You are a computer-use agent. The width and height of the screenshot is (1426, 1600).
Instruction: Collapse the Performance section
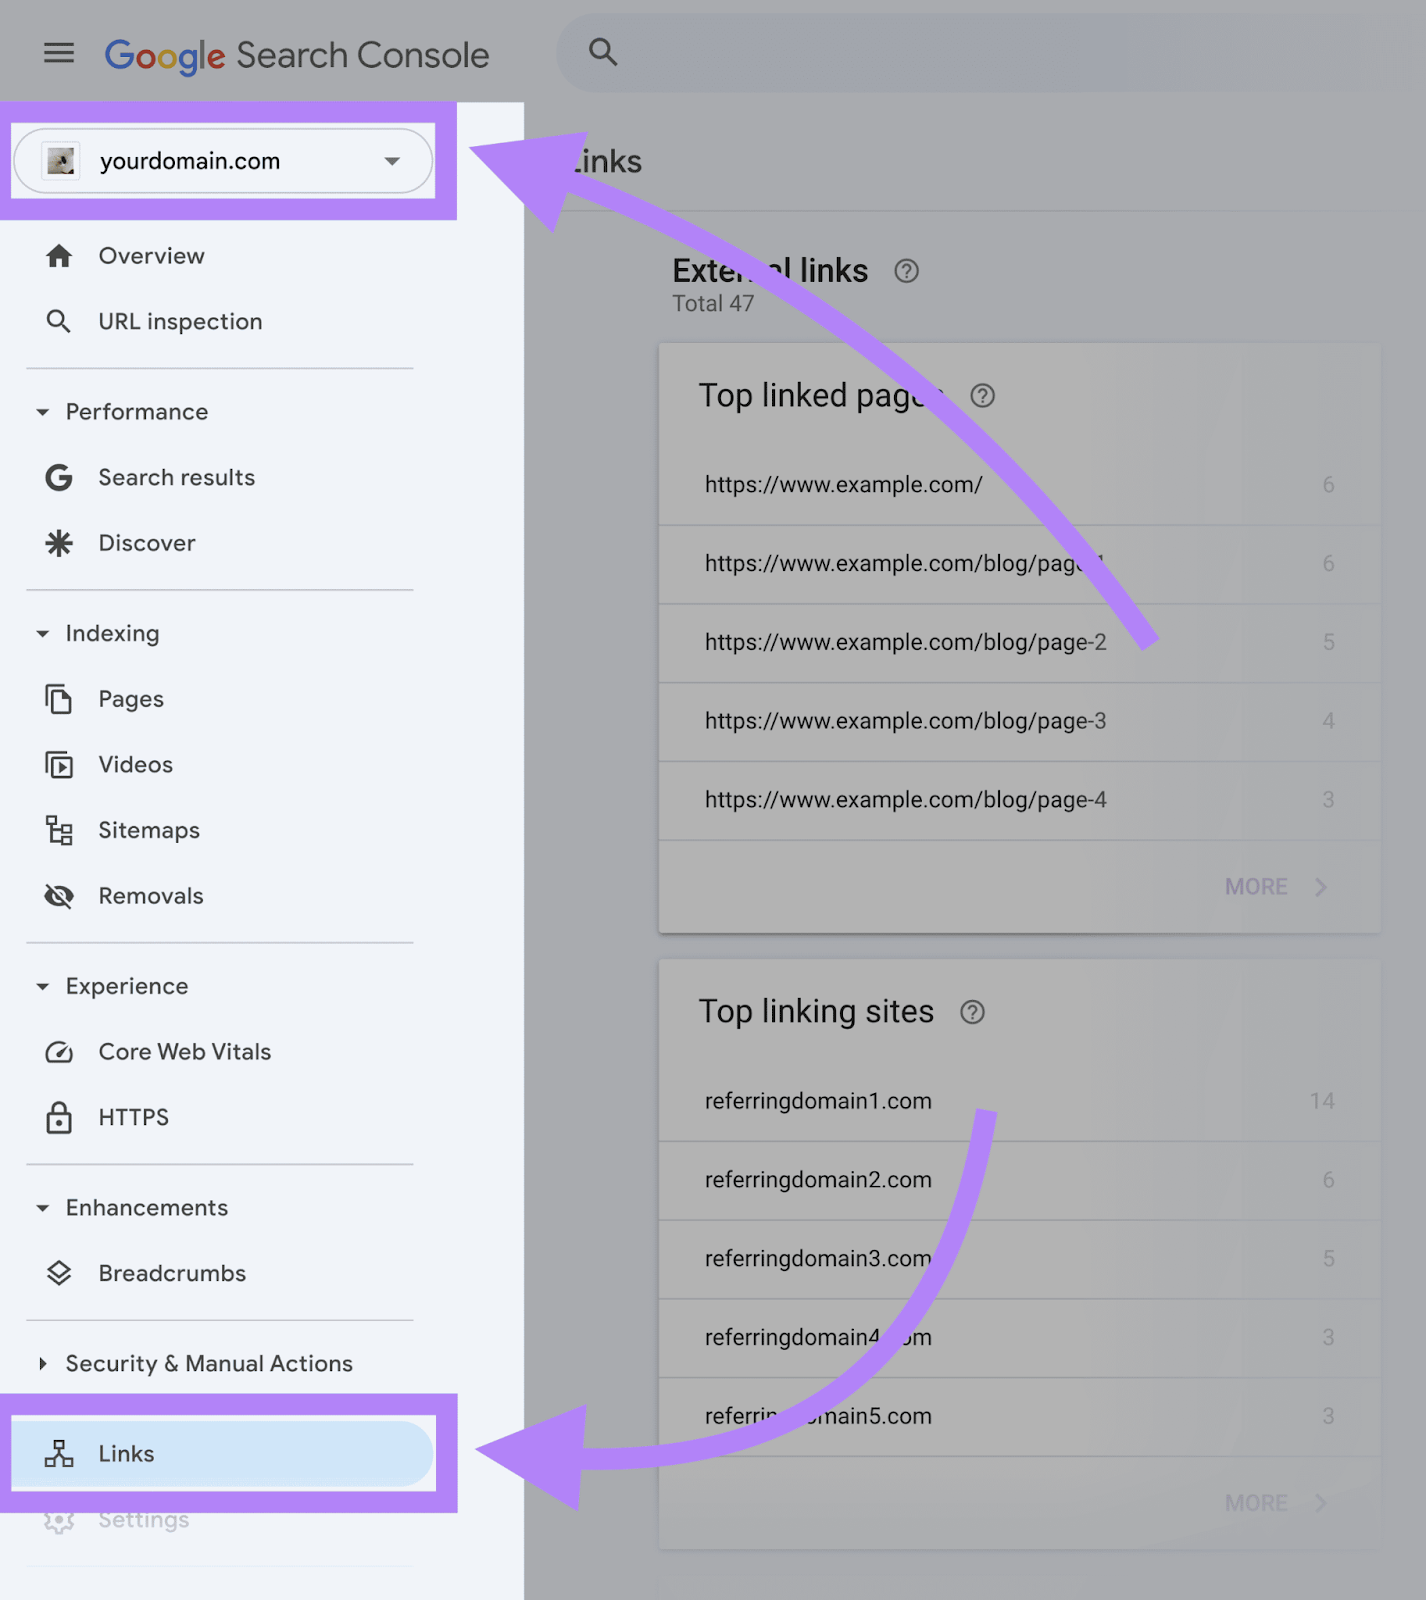[43, 412]
